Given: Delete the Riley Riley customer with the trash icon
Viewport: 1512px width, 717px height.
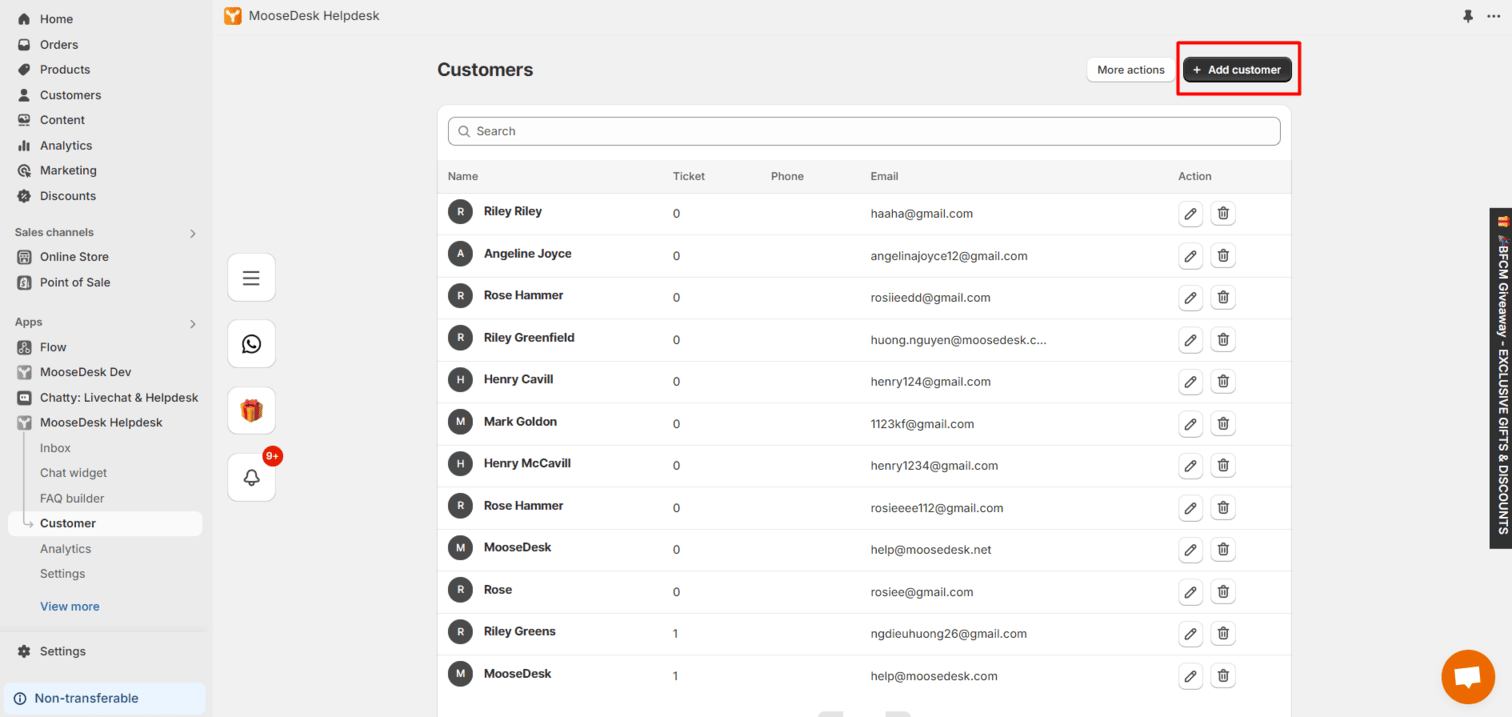Looking at the screenshot, I should (x=1223, y=213).
